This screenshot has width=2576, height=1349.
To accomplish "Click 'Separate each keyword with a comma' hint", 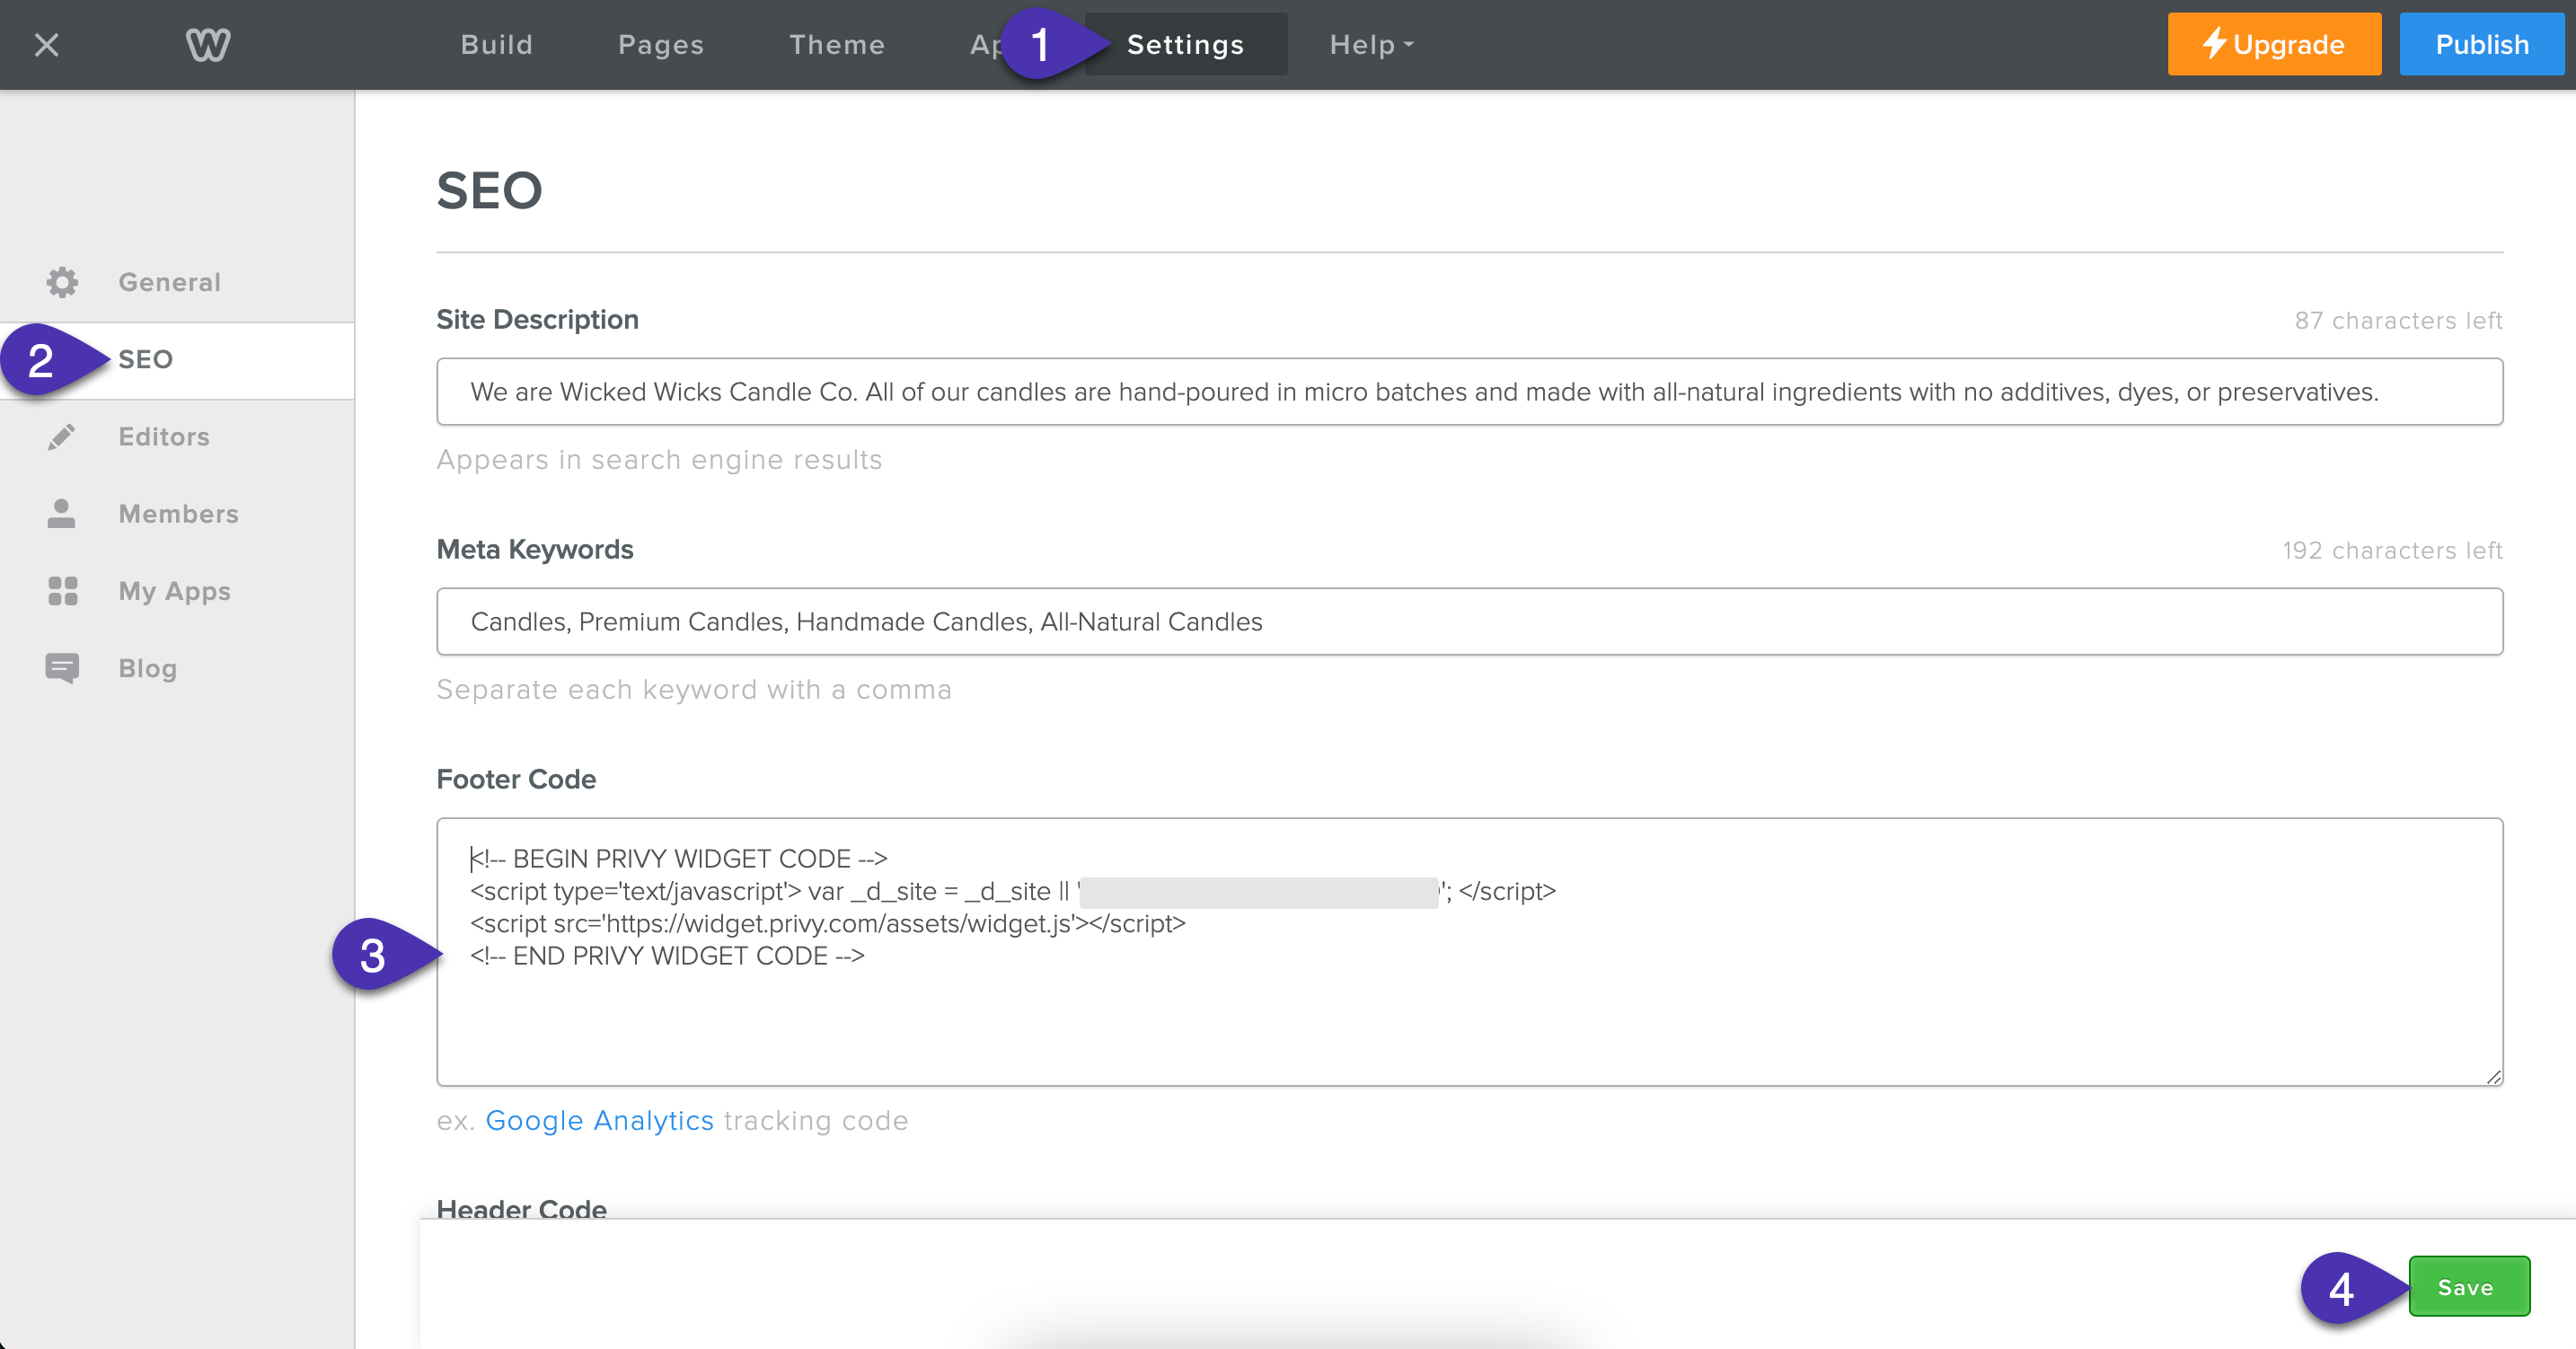I will (694, 690).
